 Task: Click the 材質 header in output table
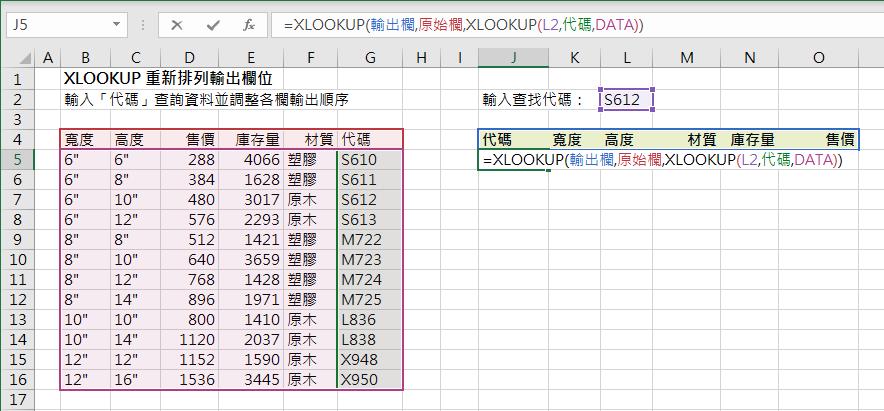click(x=687, y=139)
